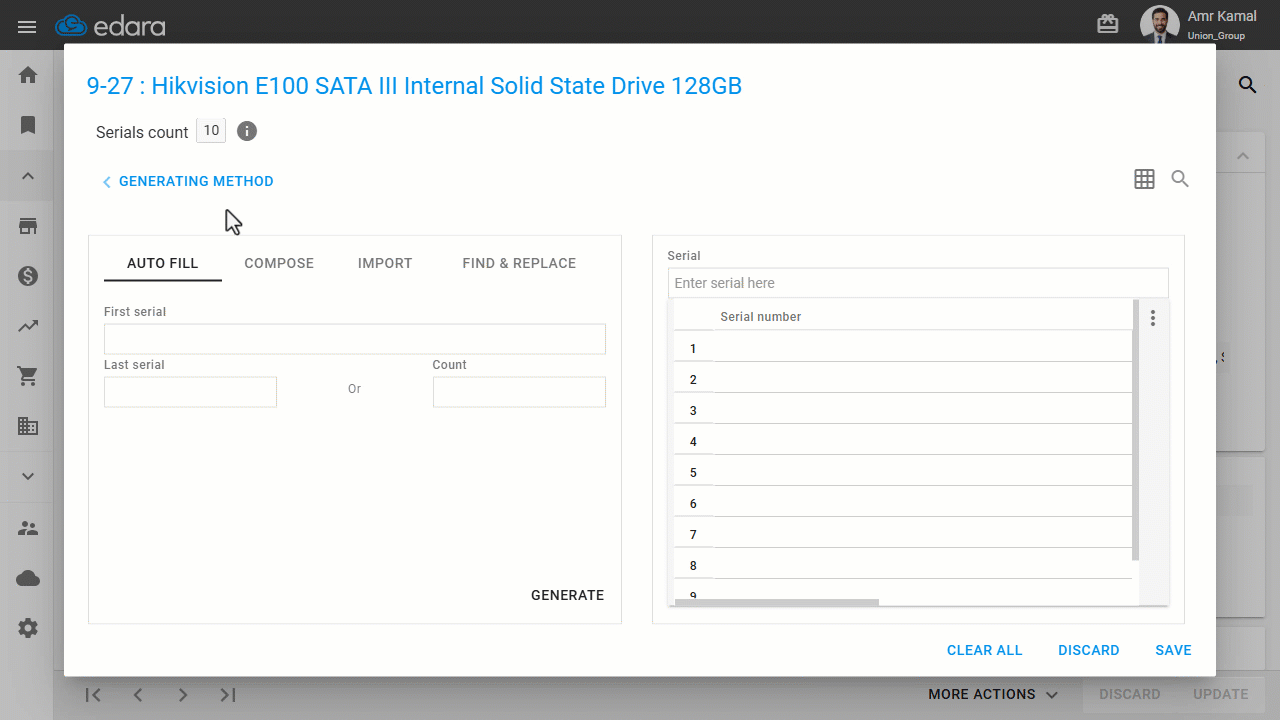Open the More Actions dropdown
Viewport: 1280px width, 720px height.
pyautogui.click(x=992, y=694)
